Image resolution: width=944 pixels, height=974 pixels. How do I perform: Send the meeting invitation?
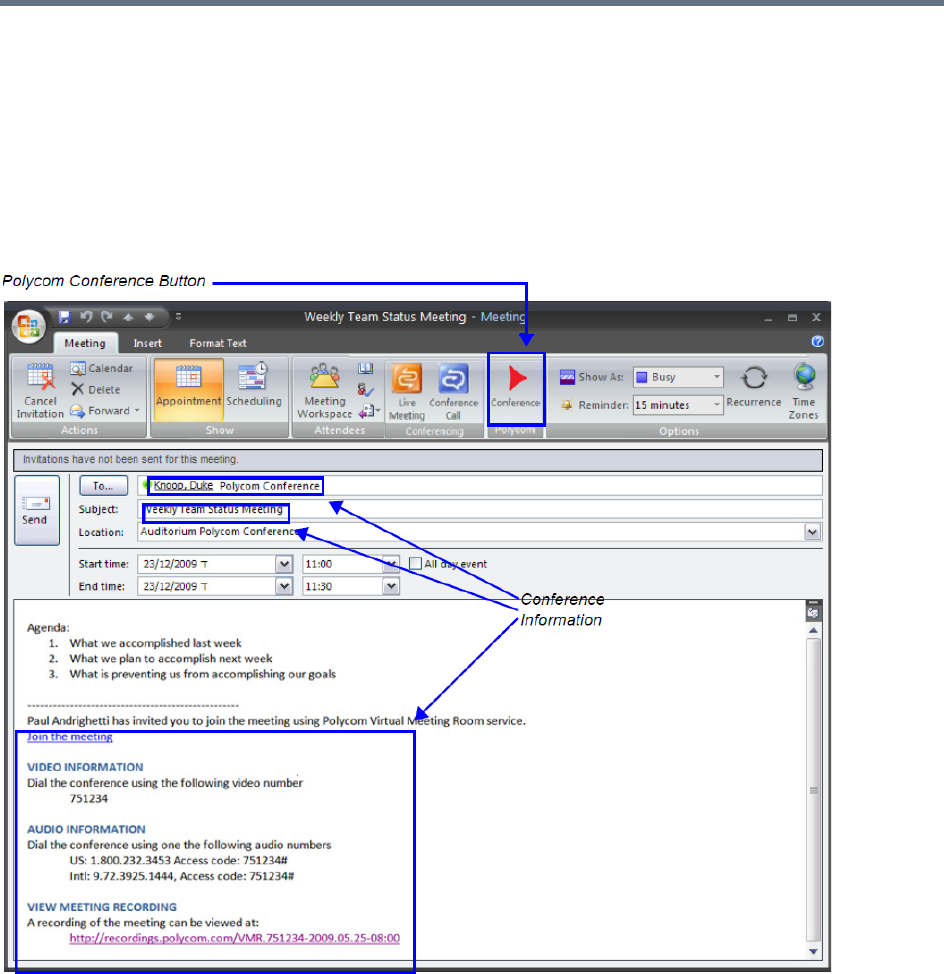[x=37, y=511]
